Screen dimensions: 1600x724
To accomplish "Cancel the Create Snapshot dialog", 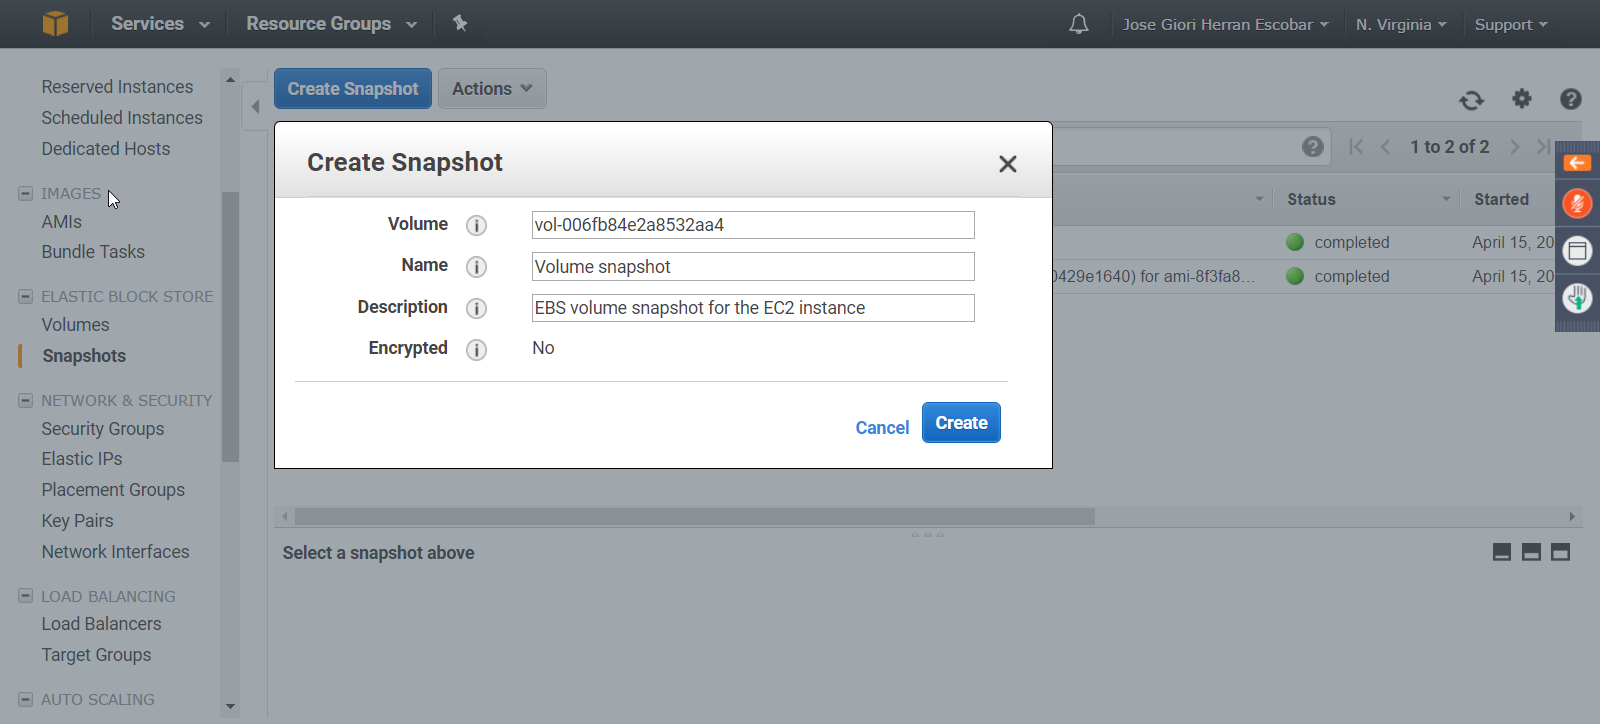I will [x=881, y=428].
